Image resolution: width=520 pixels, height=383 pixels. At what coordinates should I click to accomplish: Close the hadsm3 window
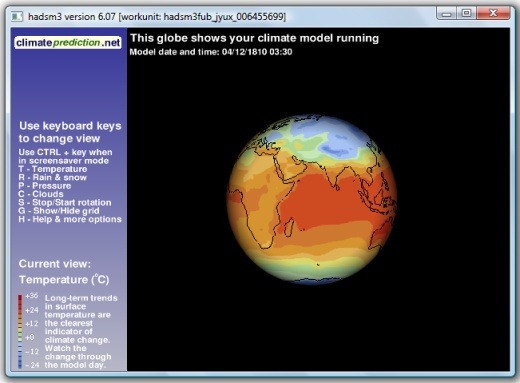coord(493,14)
